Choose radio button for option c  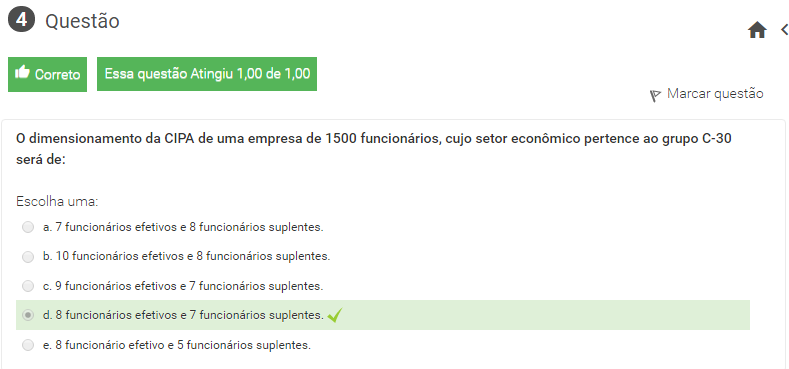coord(28,286)
